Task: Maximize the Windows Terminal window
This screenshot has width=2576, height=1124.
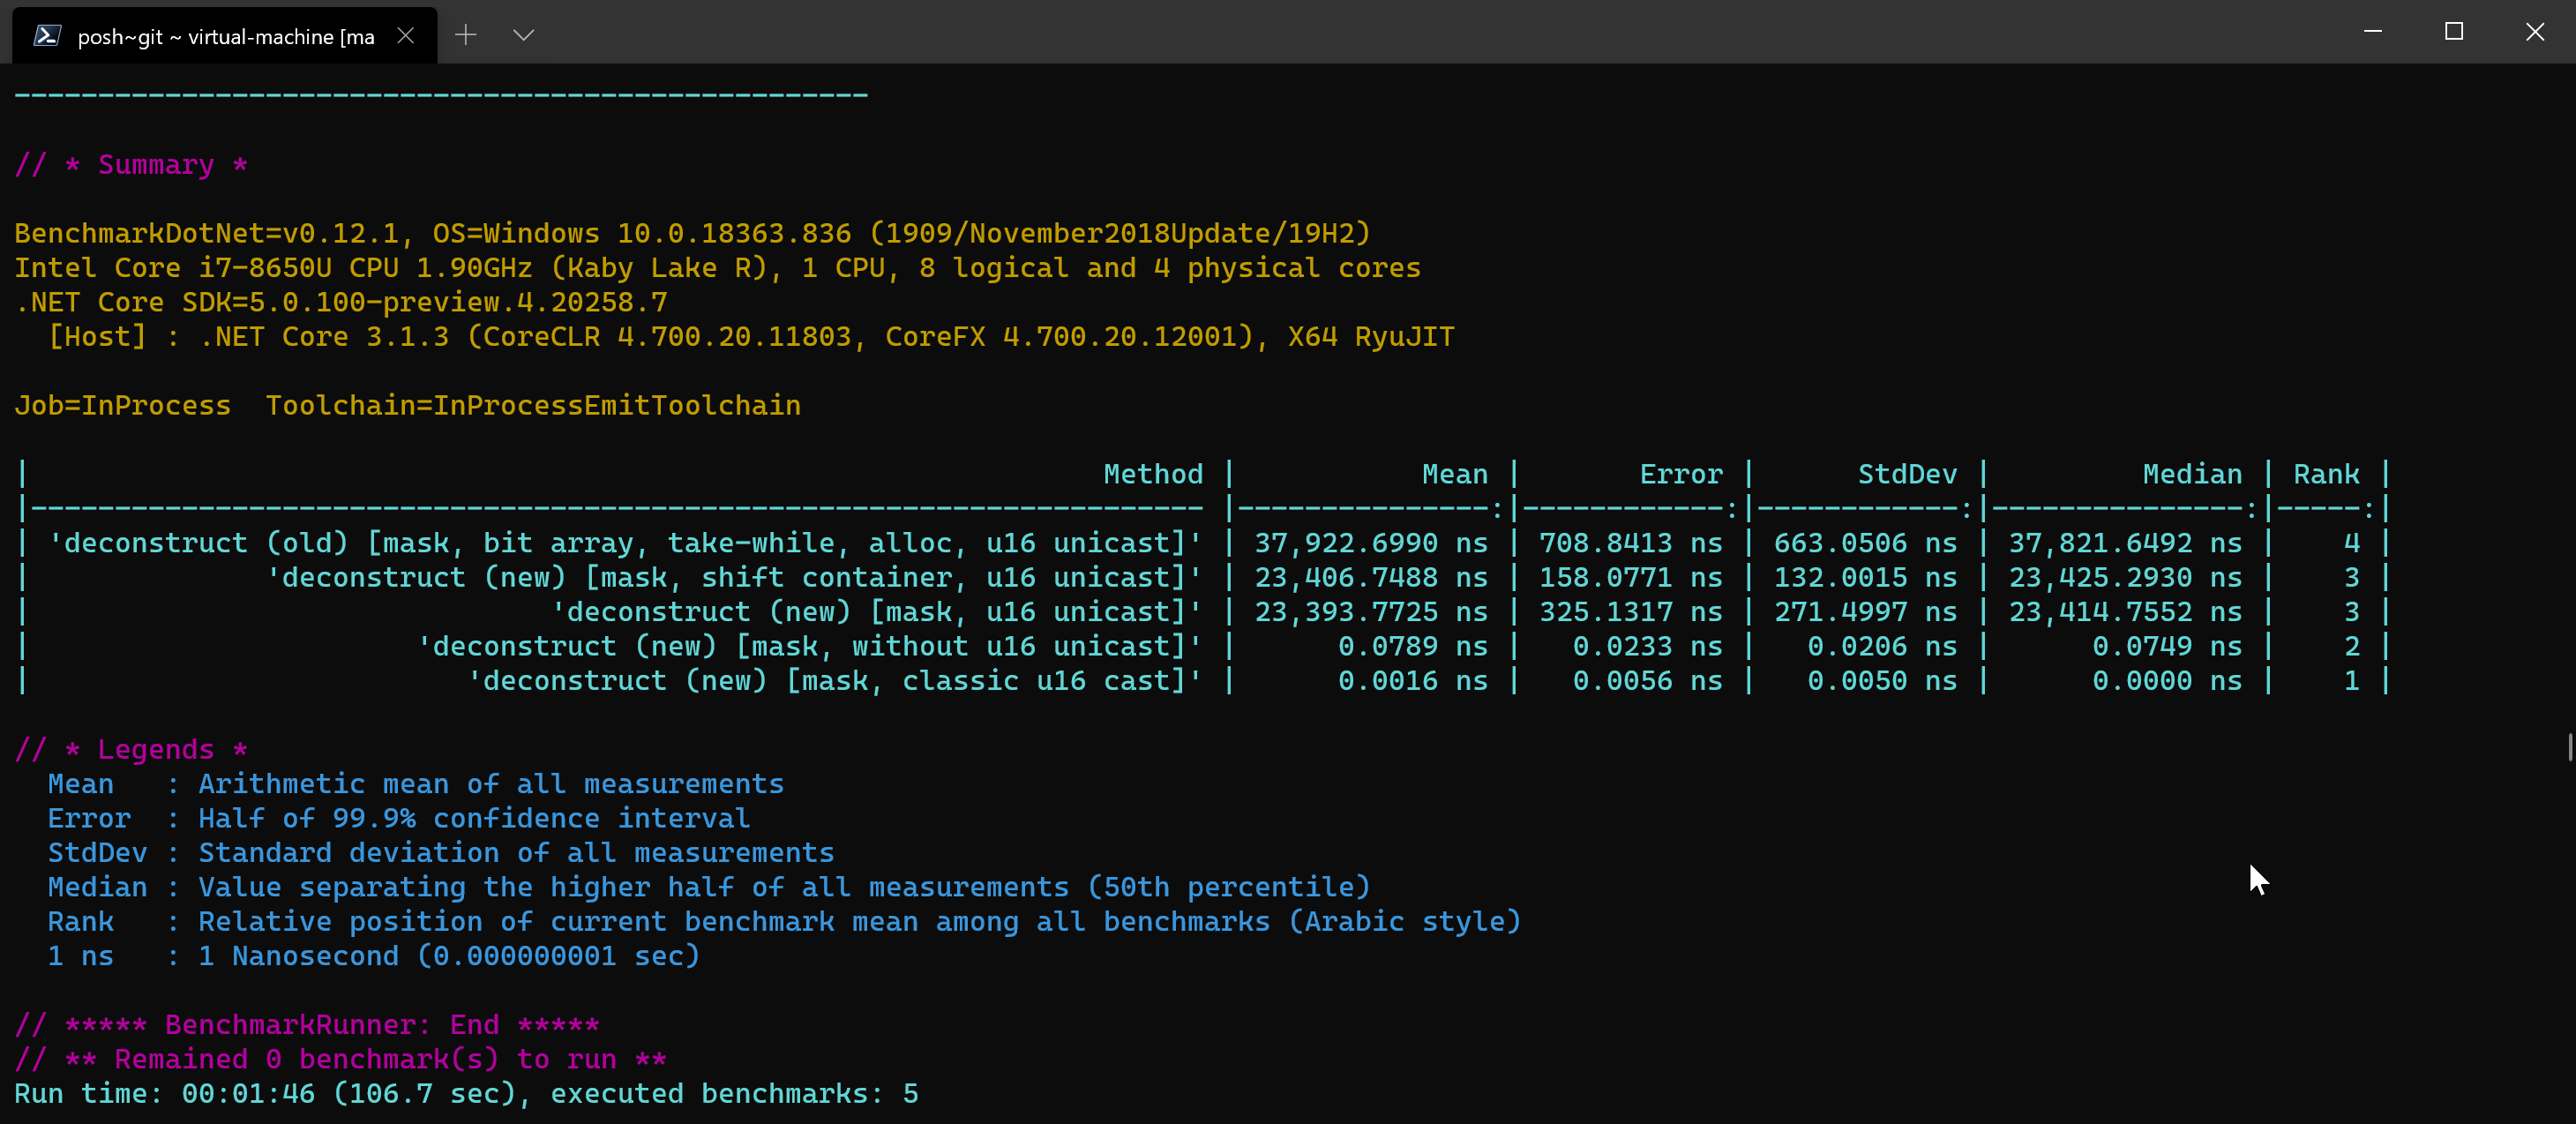Action: 2453,31
